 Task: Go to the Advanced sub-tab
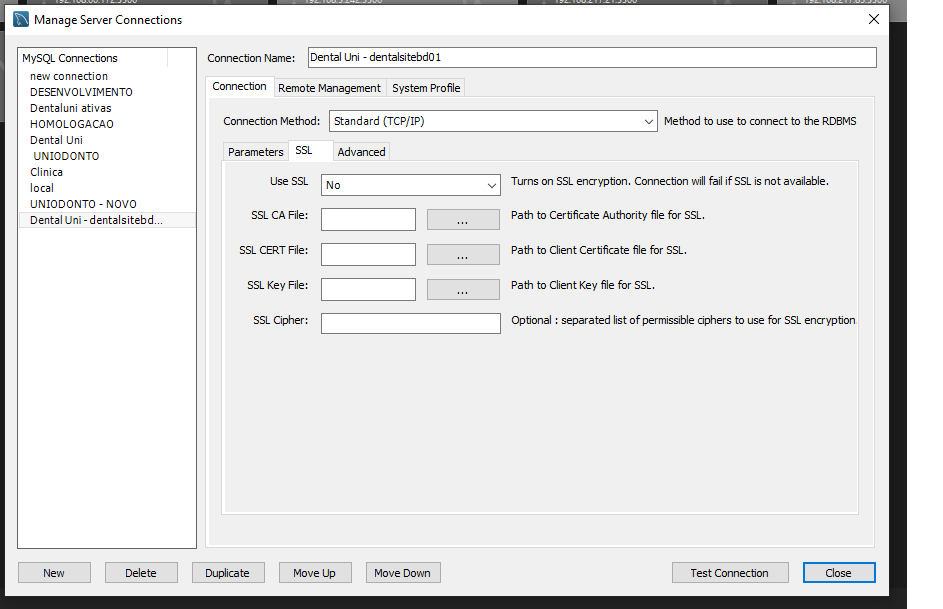pos(361,152)
